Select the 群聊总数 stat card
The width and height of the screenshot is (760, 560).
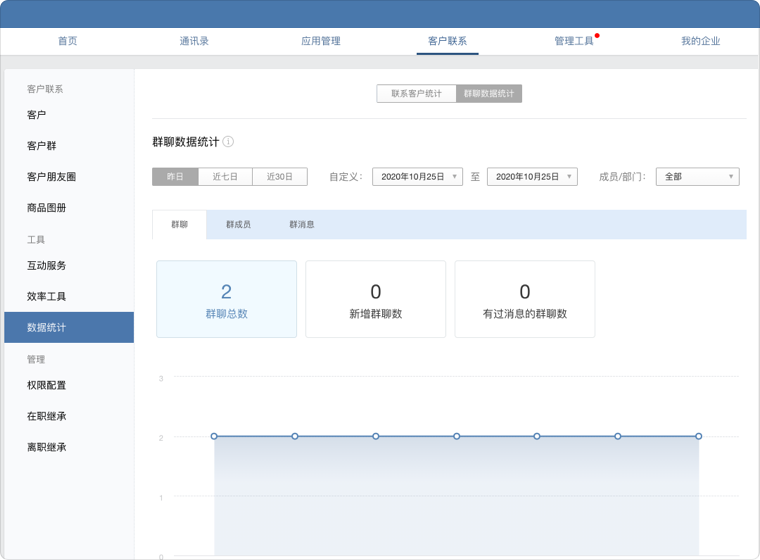[226, 299]
